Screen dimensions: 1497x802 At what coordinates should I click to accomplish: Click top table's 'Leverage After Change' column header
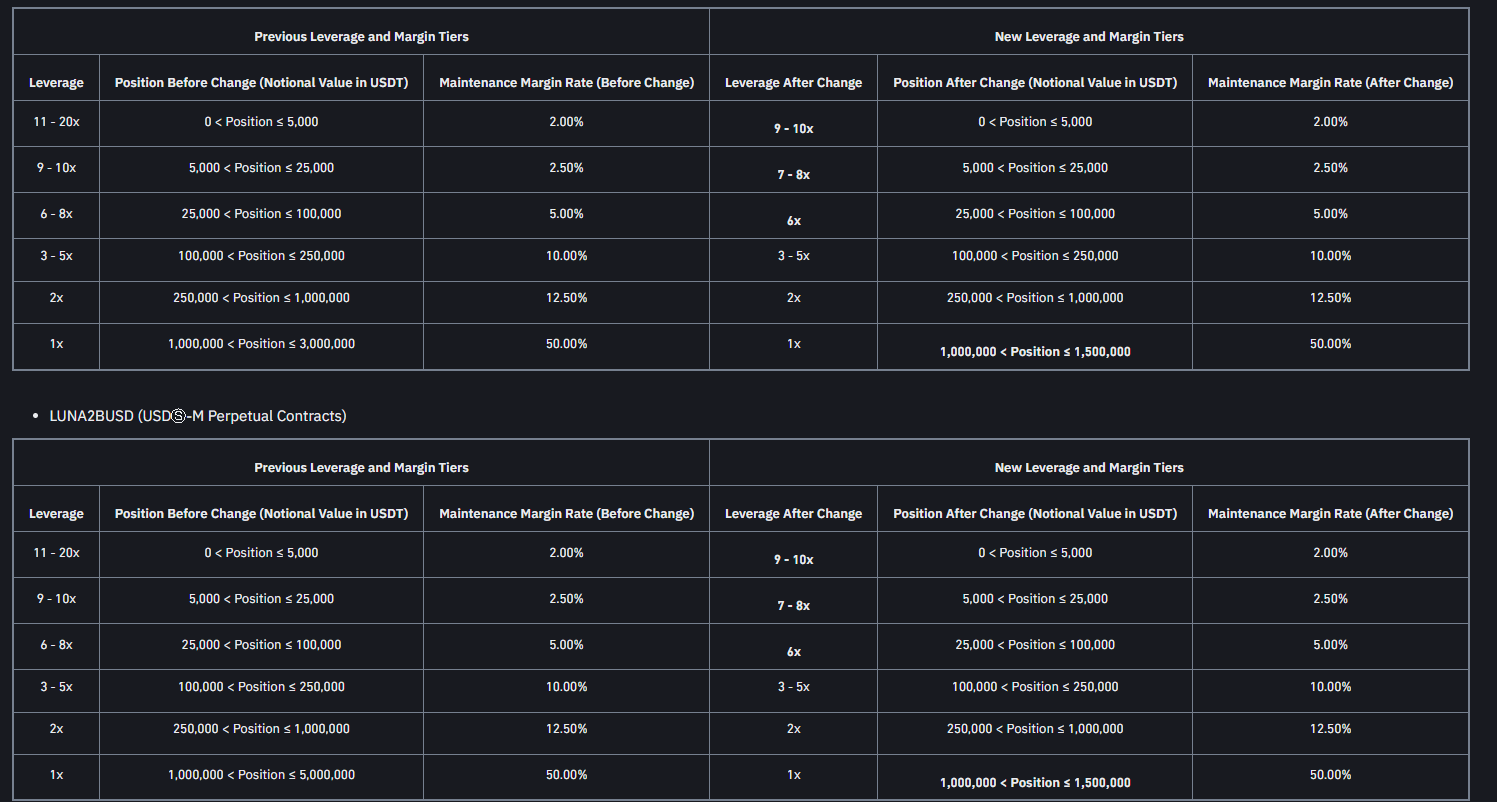793,83
